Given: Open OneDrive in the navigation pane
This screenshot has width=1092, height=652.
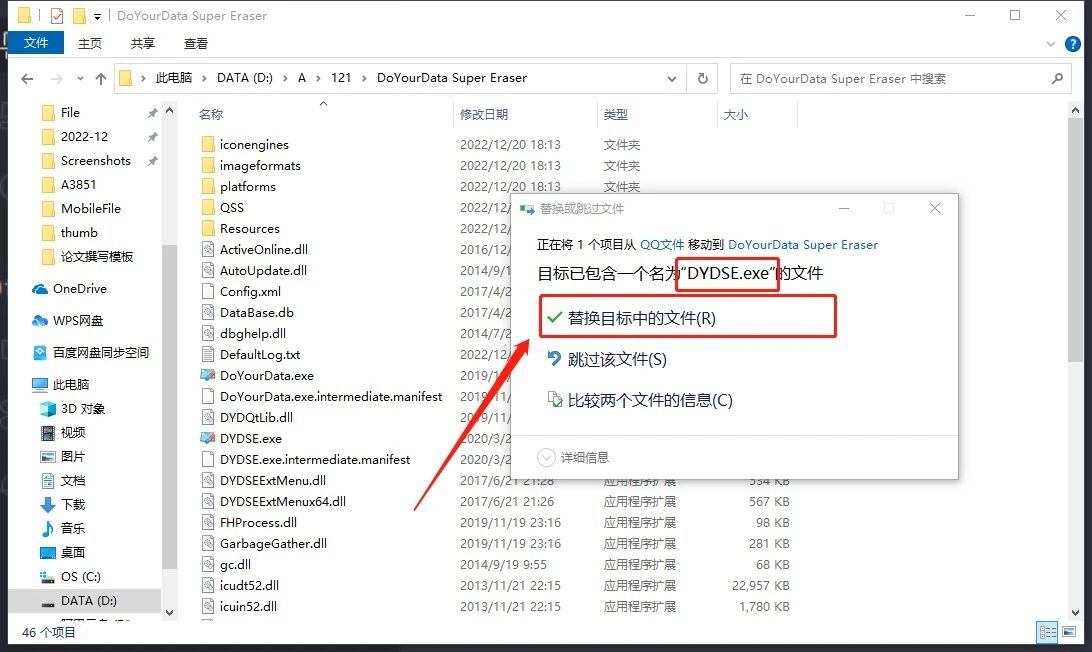Looking at the screenshot, I should [x=79, y=288].
